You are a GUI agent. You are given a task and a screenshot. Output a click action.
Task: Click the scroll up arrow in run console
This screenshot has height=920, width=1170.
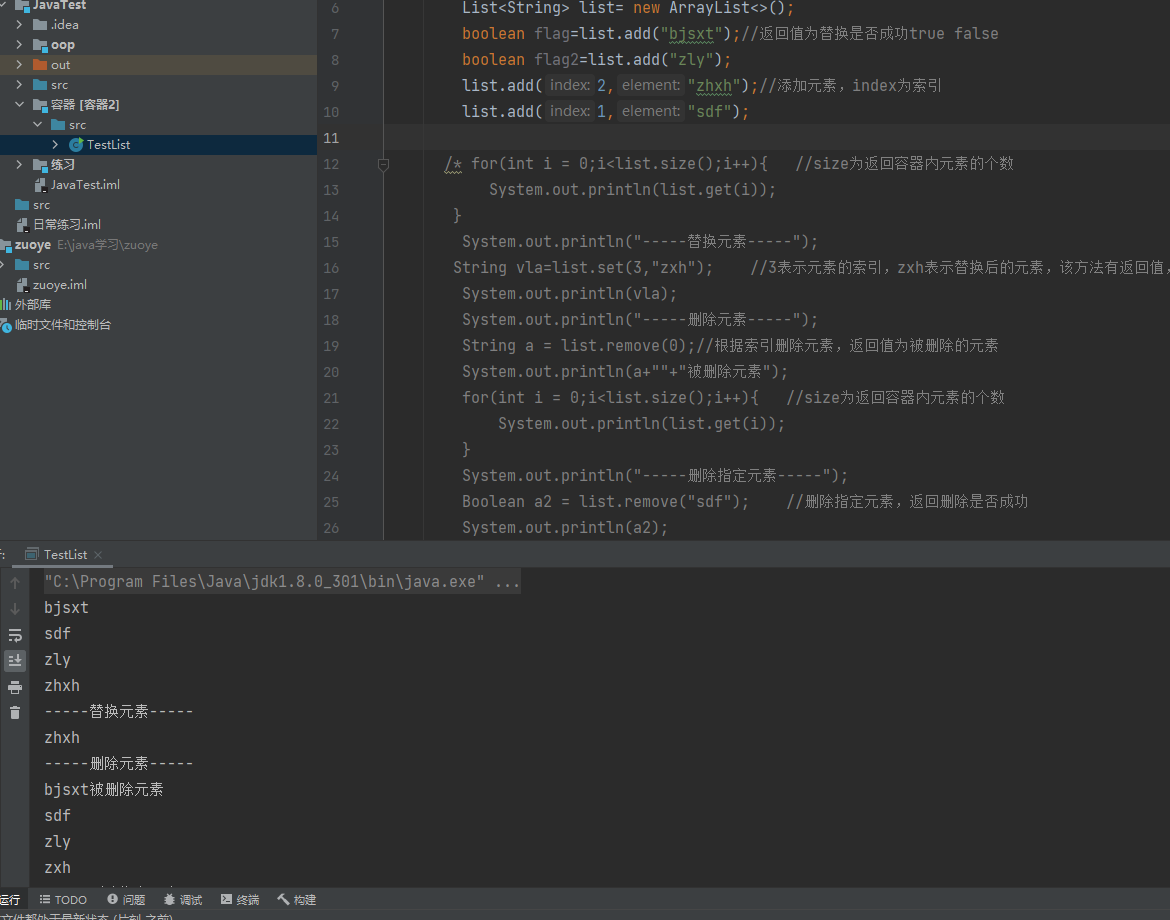click(15, 583)
